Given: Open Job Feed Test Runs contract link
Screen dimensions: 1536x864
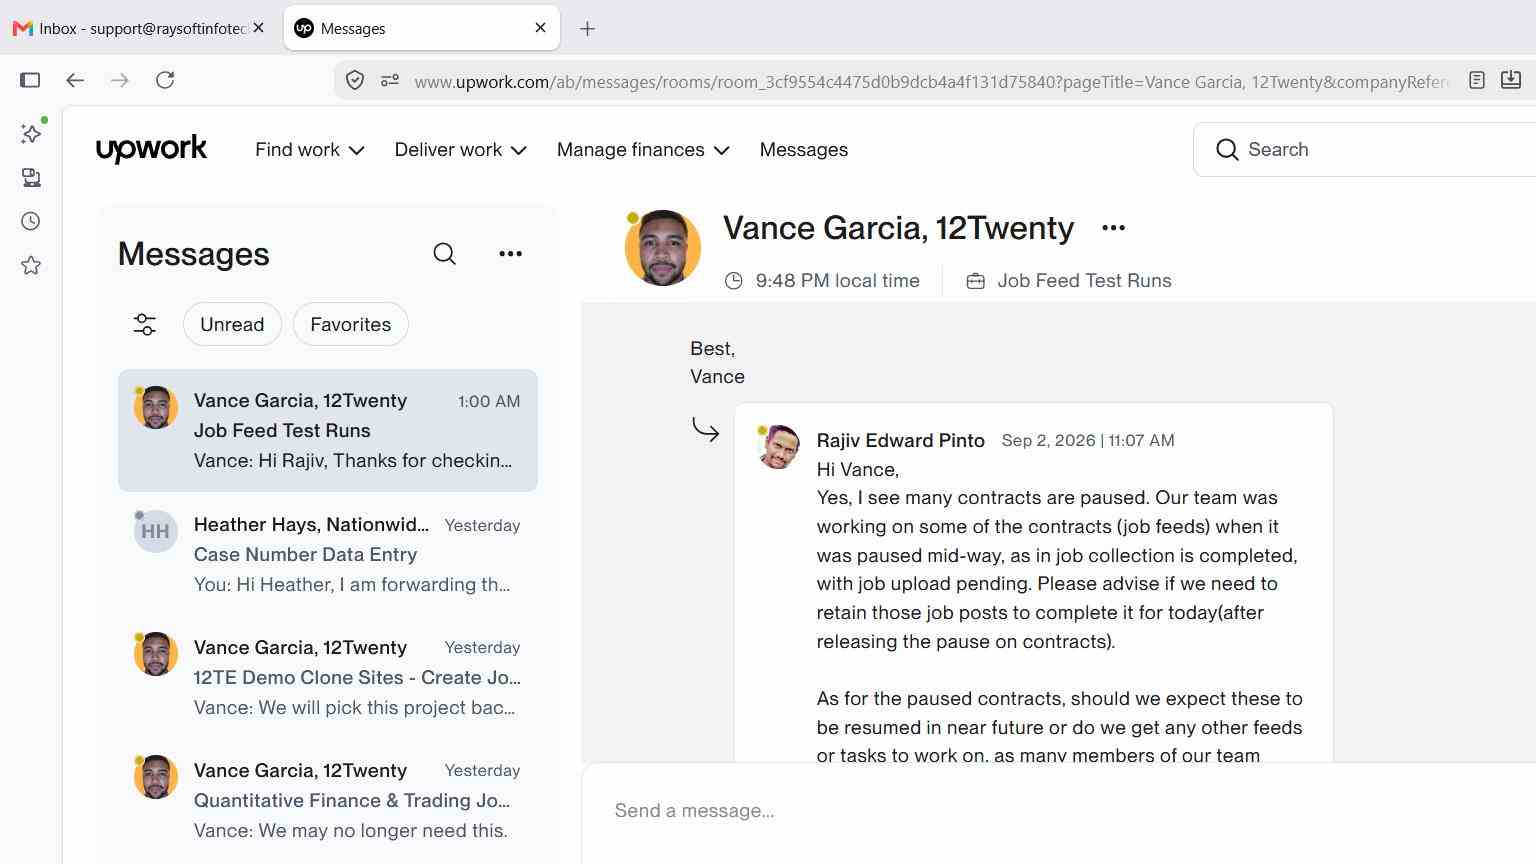Looking at the screenshot, I should coord(1084,281).
